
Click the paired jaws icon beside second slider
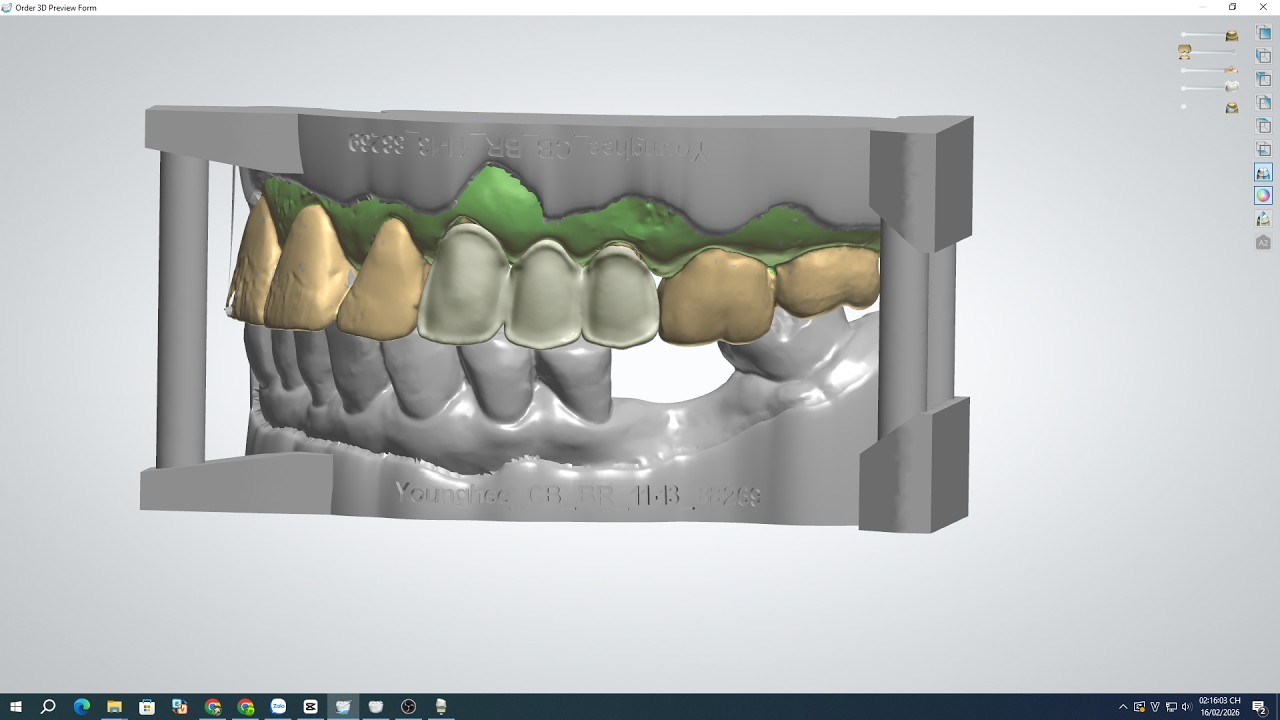[1184, 52]
